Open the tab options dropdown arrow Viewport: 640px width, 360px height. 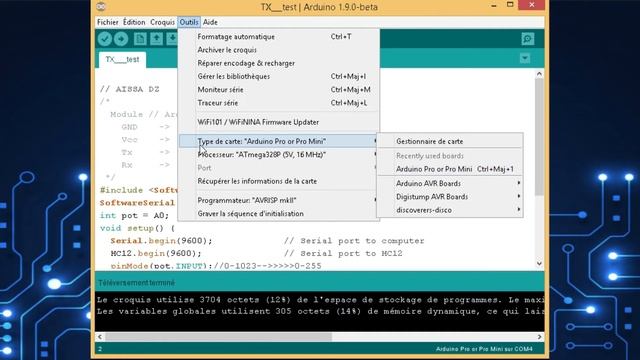click(525, 58)
